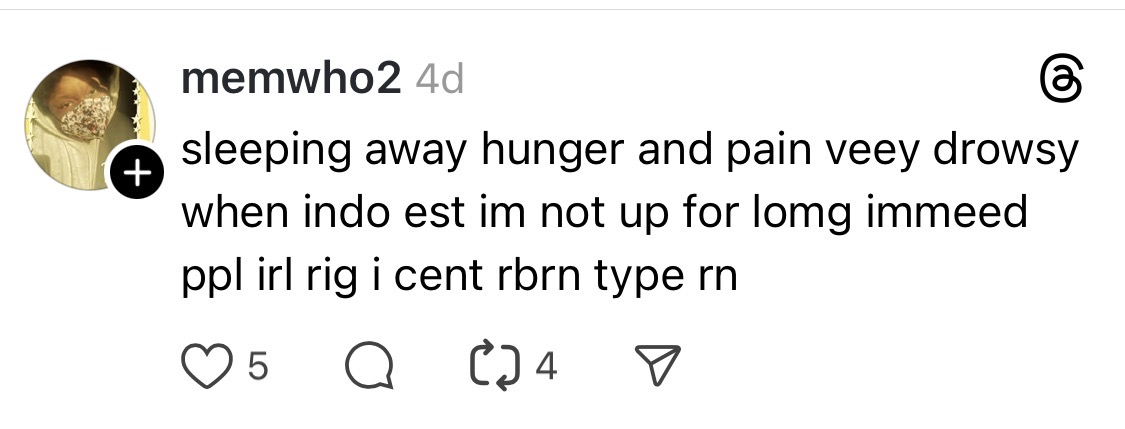Follow memwho2 with the plus badge

136,171
